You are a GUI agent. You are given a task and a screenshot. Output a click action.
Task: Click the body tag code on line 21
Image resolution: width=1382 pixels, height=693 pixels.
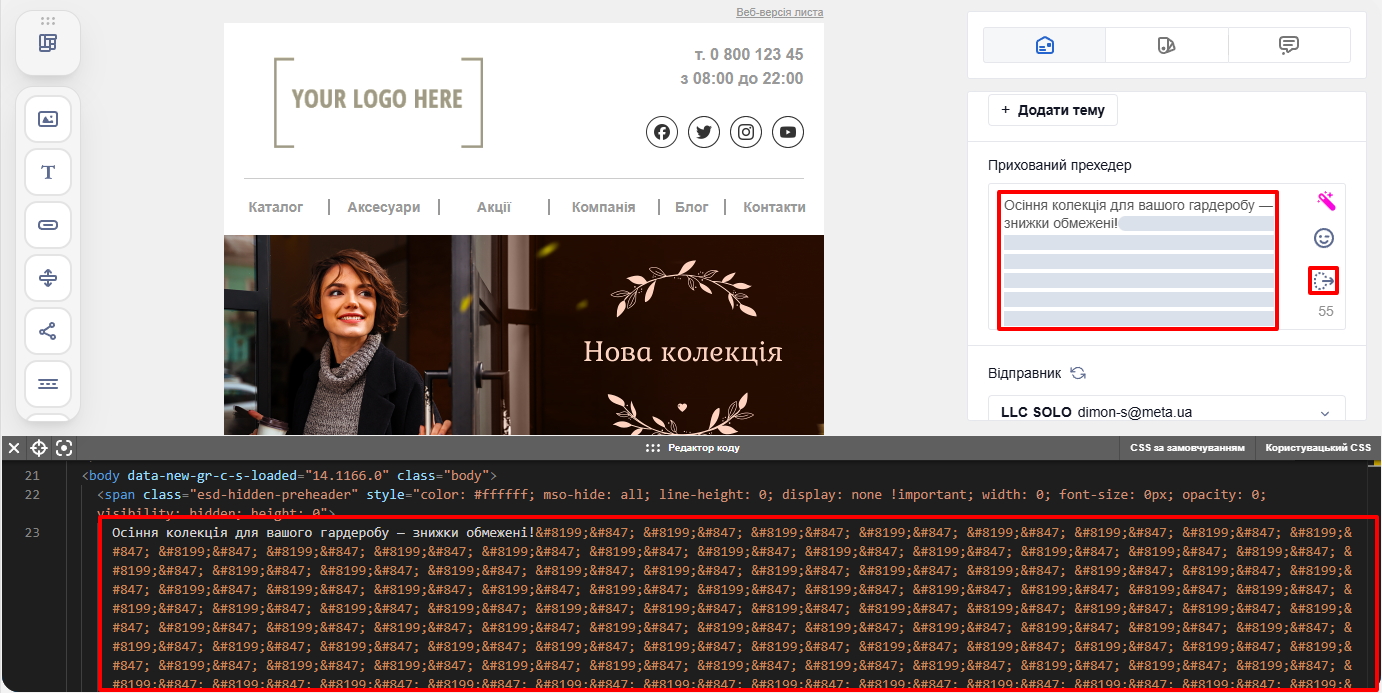coord(289,475)
